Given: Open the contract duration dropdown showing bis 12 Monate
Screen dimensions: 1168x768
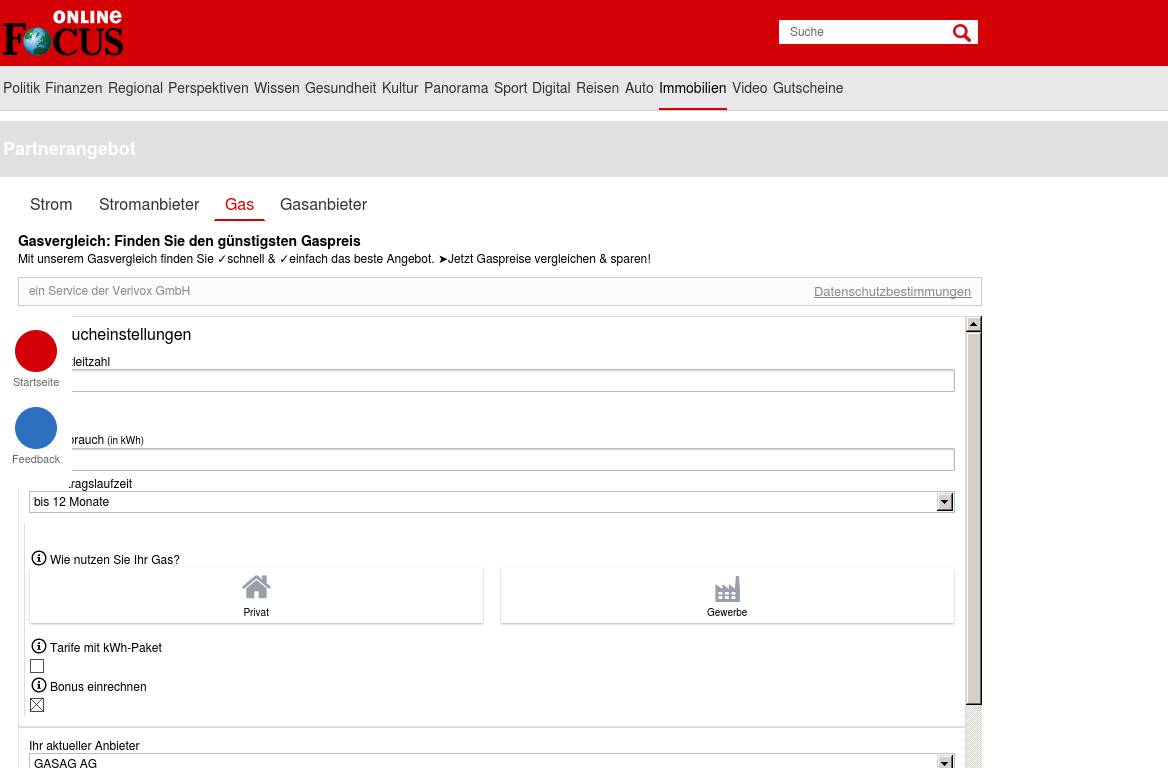Looking at the screenshot, I should click(x=944, y=502).
